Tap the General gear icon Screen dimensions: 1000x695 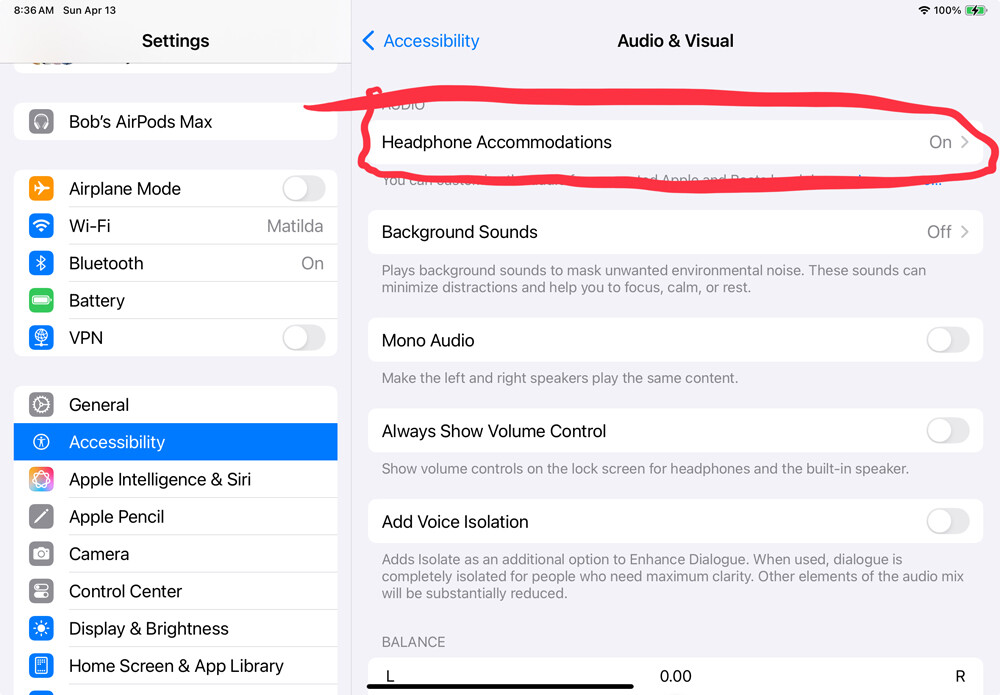tap(41, 405)
